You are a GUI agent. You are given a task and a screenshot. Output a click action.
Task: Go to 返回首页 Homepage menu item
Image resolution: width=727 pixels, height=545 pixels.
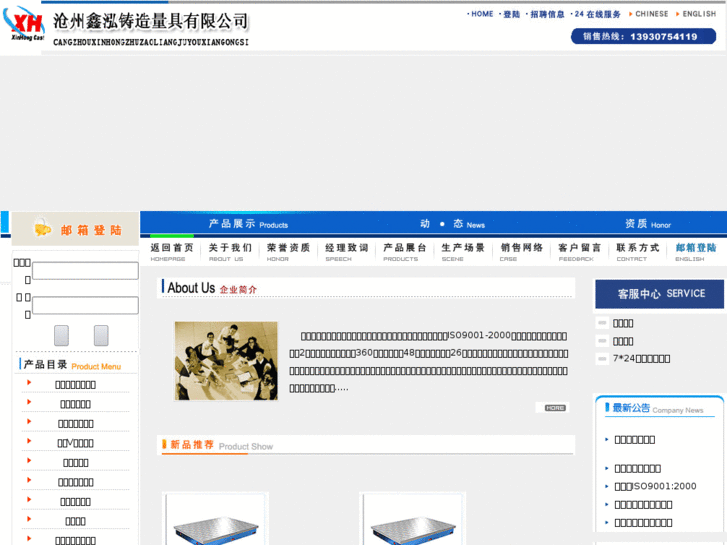click(172, 252)
